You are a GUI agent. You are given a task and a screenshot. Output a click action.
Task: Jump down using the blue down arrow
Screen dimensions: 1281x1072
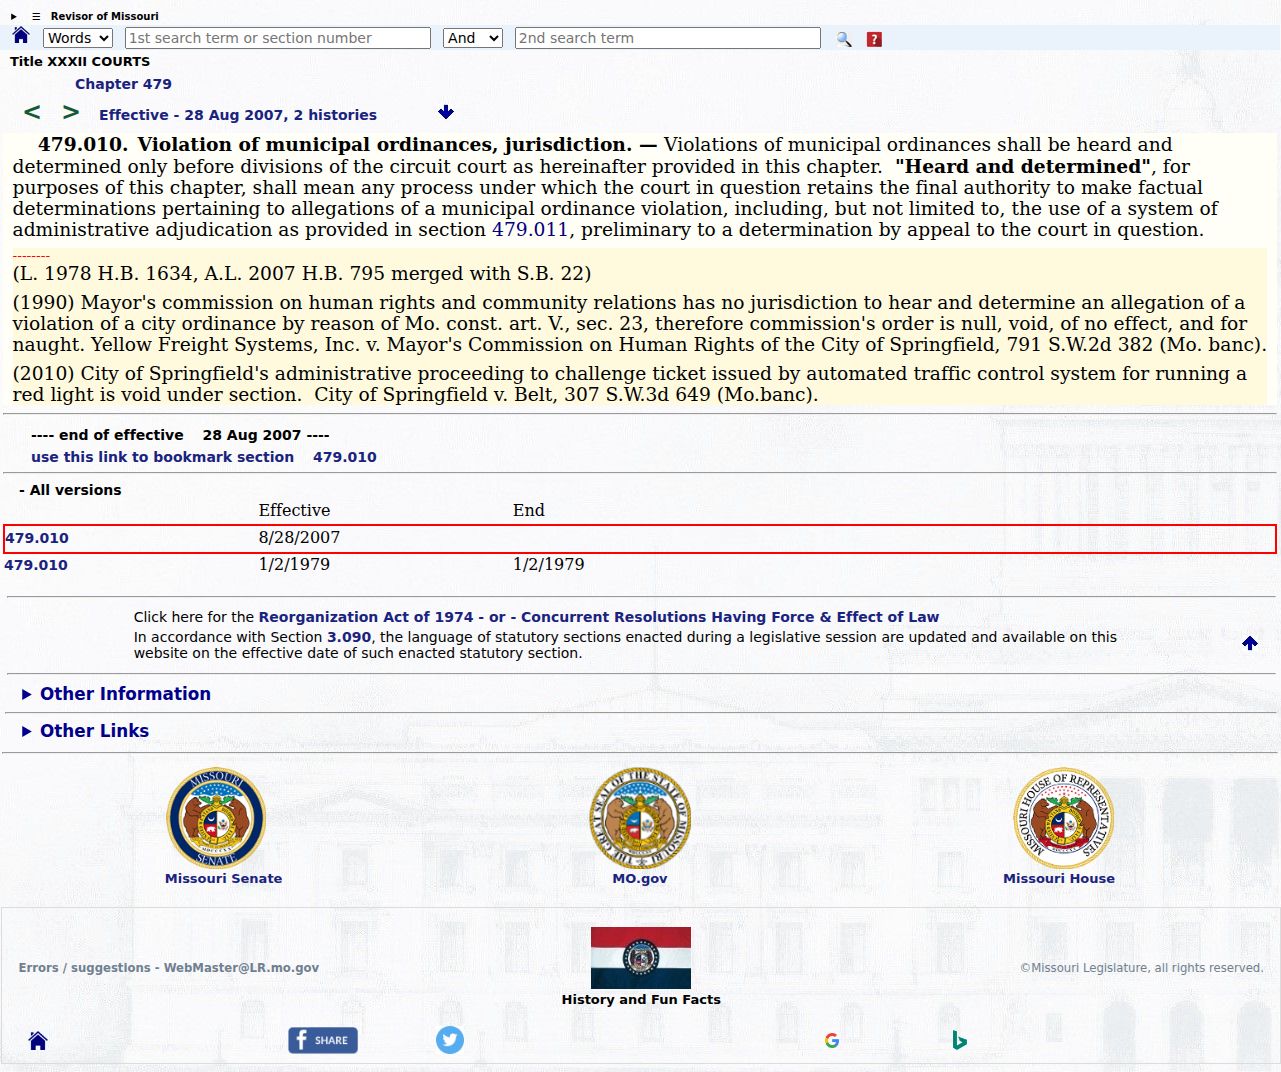point(446,112)
